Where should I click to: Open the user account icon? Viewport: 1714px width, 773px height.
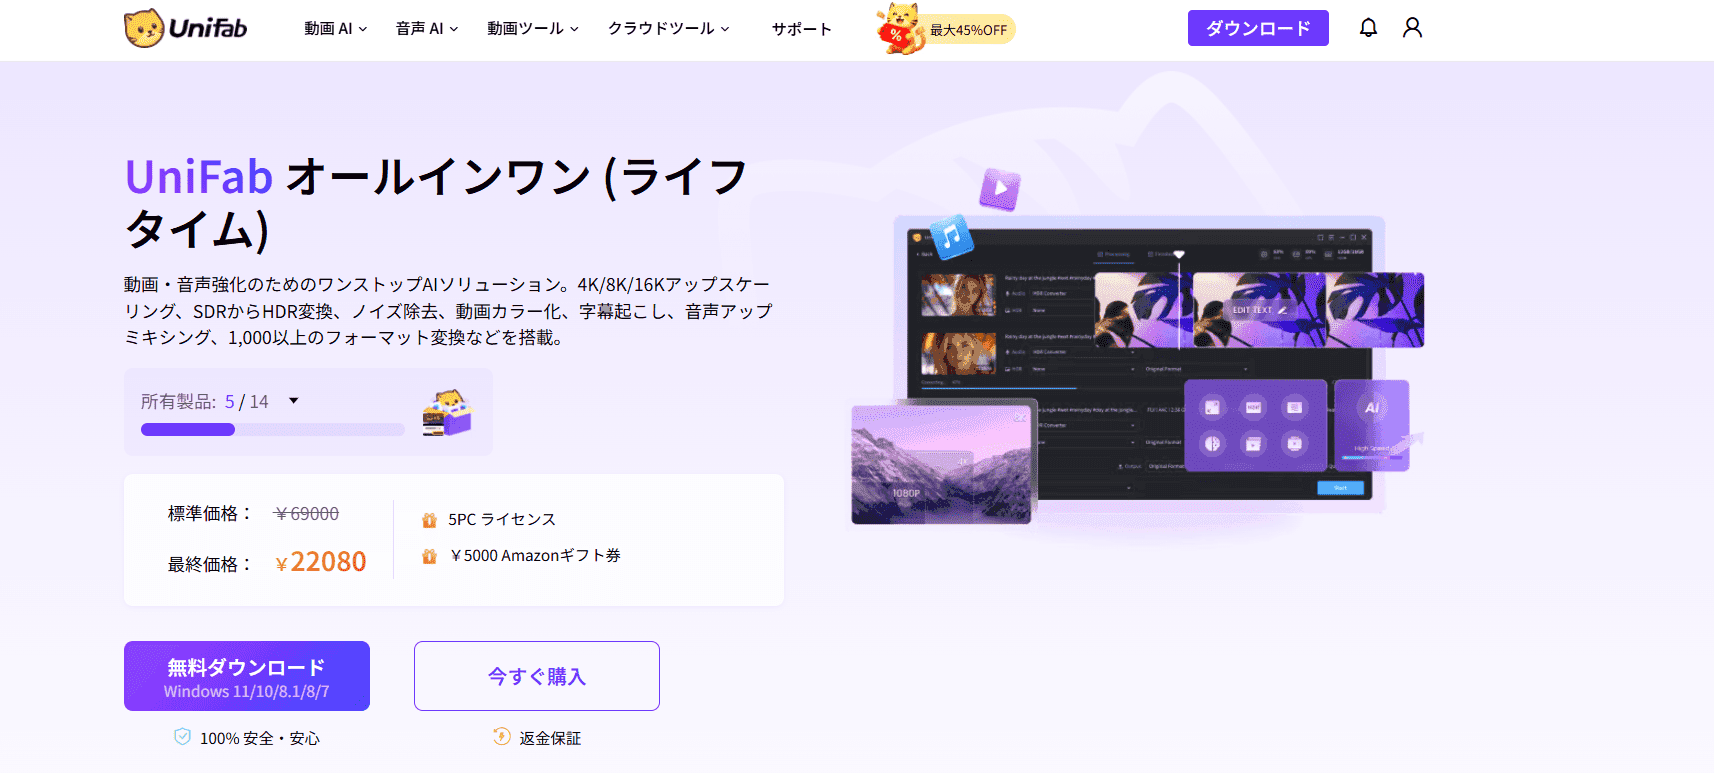click(1412, 28)
